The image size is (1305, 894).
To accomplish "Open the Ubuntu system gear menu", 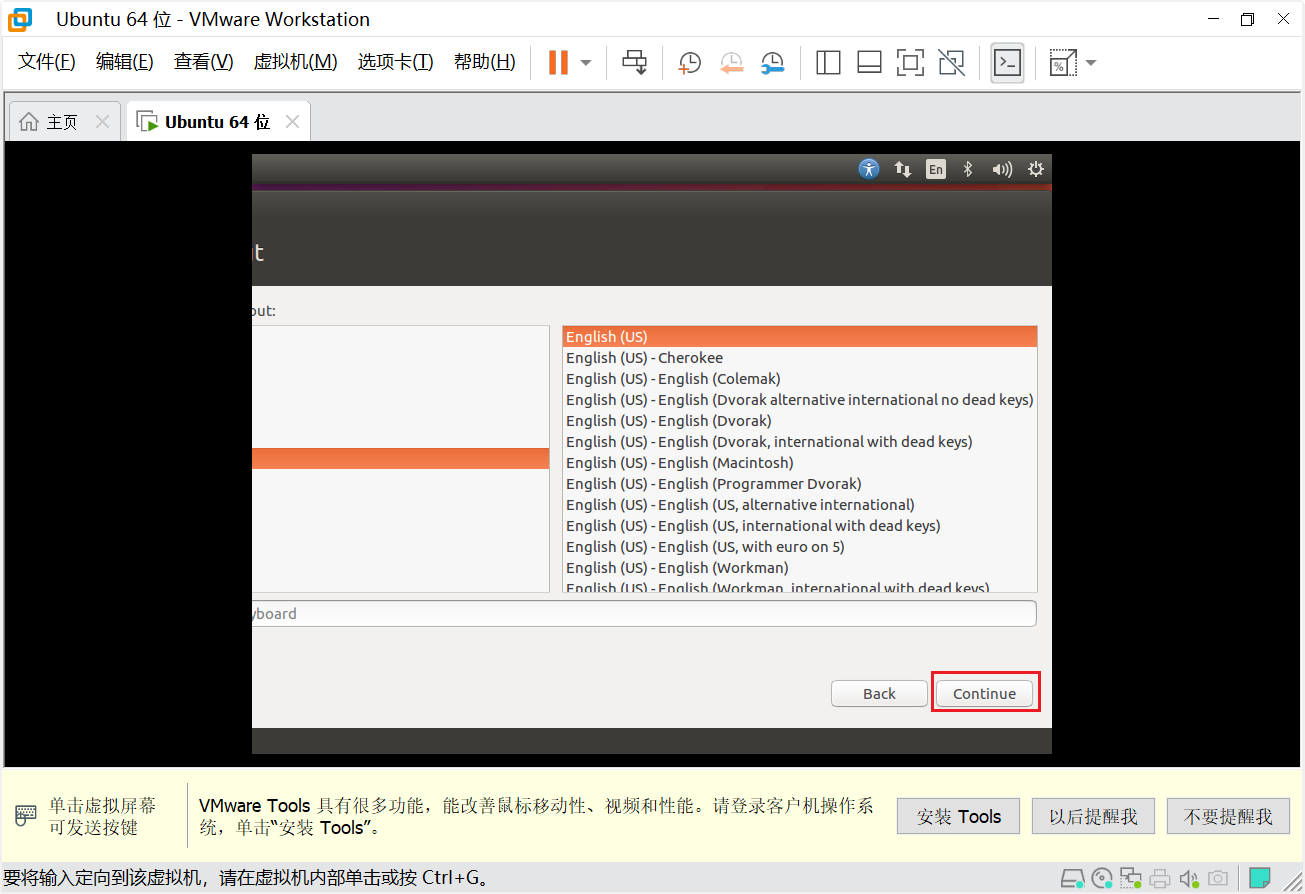I will pos(1036,169).
